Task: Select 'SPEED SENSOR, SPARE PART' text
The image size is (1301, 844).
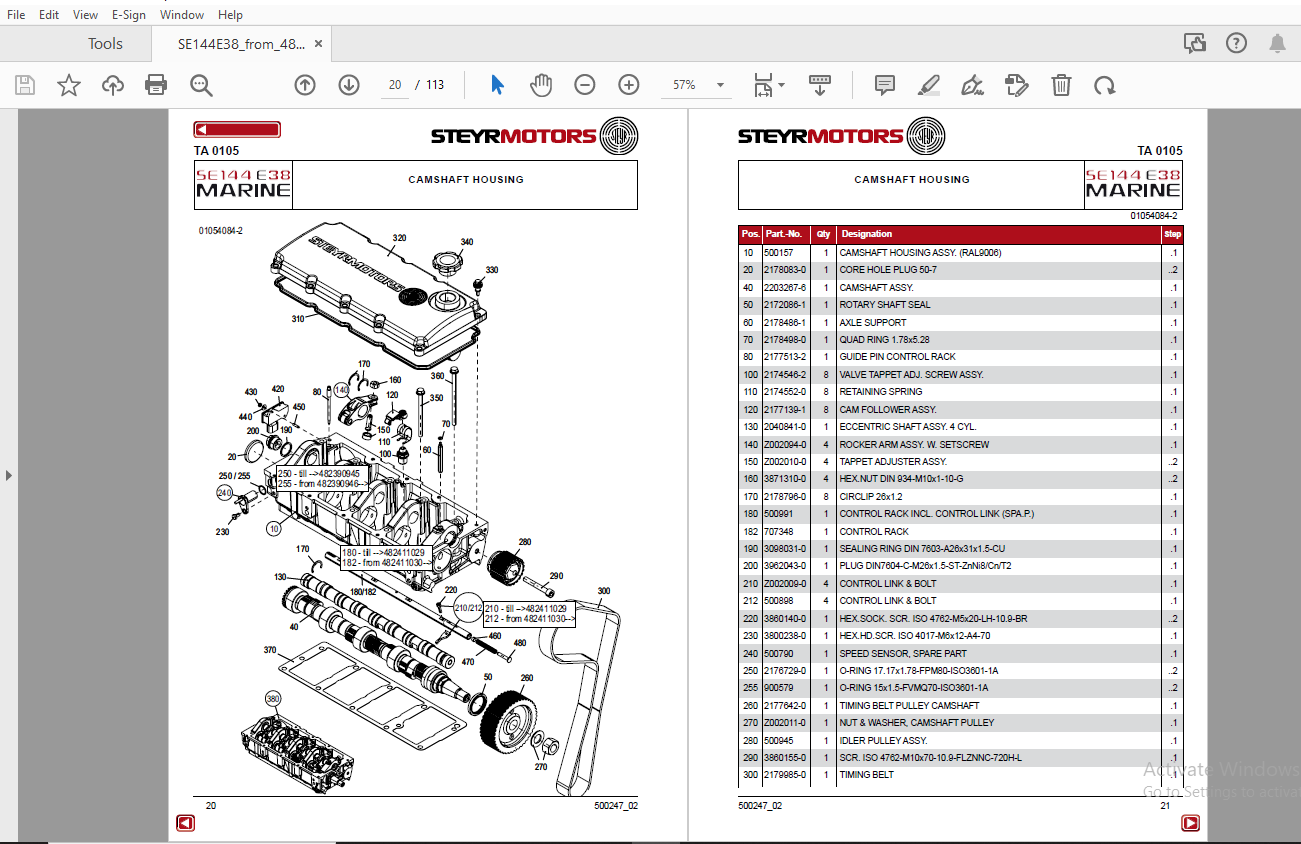Action: (x=903, y=654)
